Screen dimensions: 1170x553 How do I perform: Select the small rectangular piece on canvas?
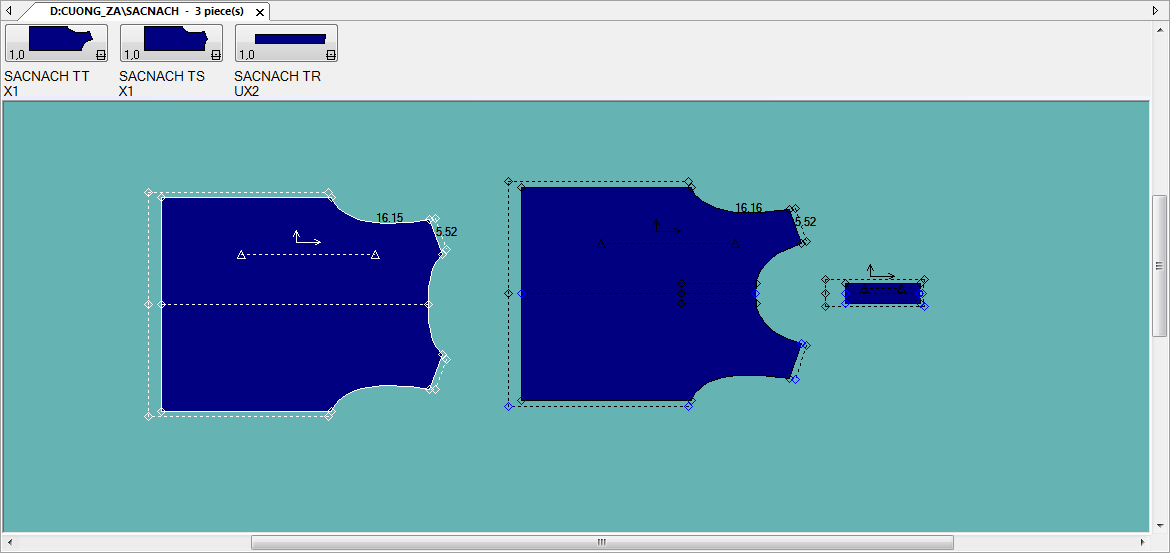point(883,294)
